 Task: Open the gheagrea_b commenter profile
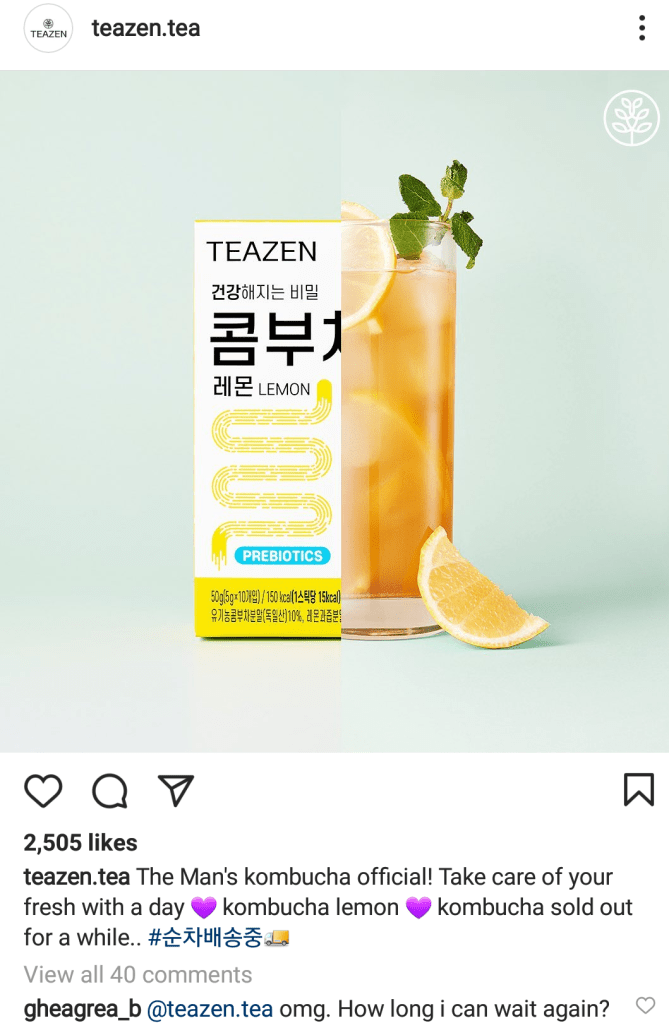coord(82,1009)
